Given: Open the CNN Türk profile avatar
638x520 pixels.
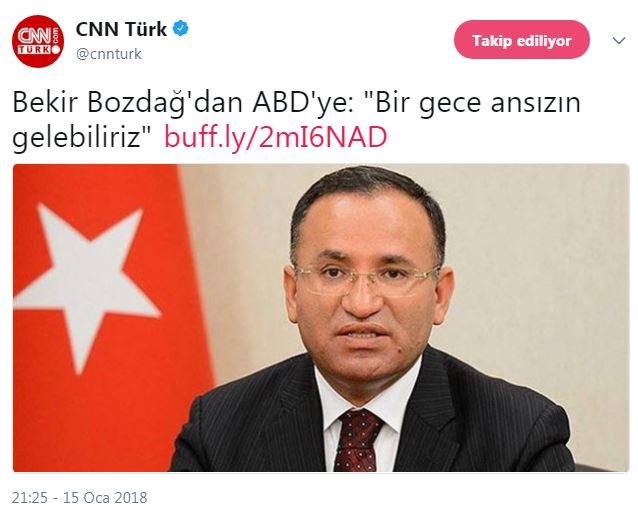Looking at the screenshot, I should (x=37, y=41).
